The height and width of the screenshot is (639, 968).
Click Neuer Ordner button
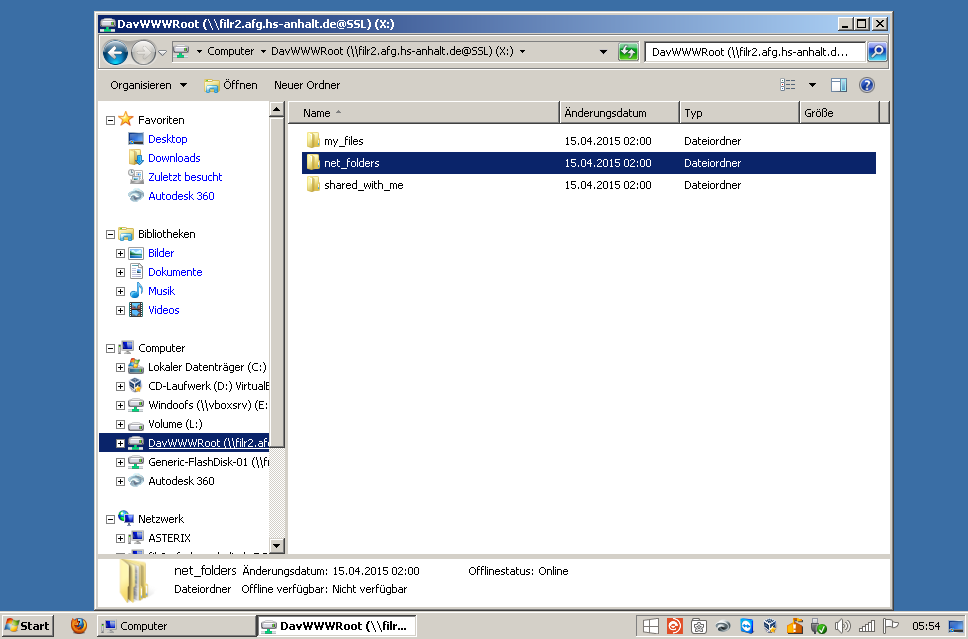click(x=307, y=86)
